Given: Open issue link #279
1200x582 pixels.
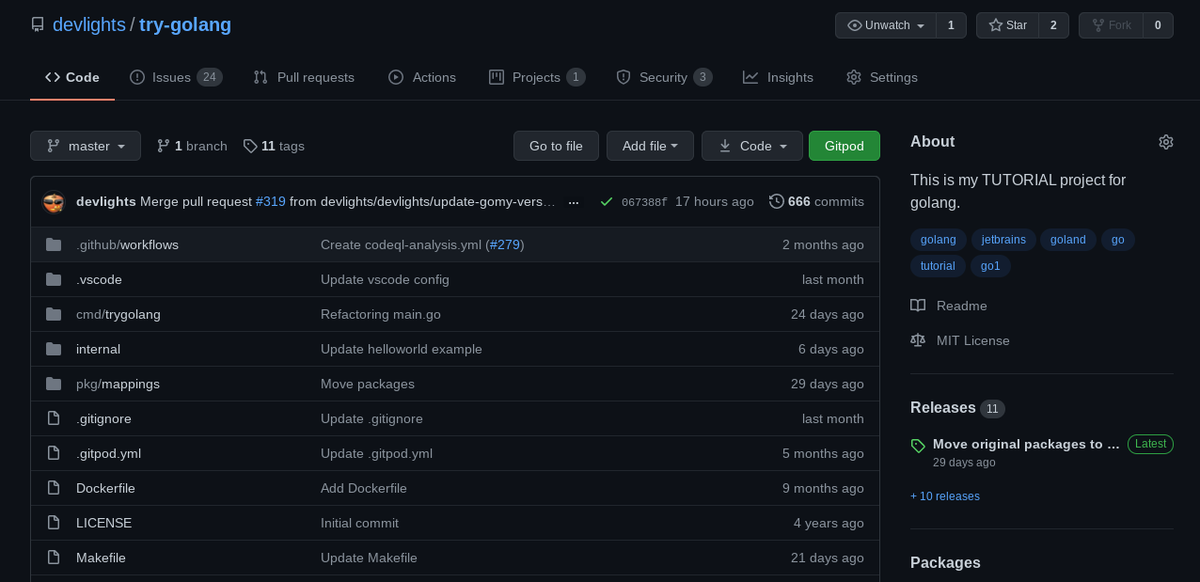Looking at the screenshot, I should pos(505,245).
